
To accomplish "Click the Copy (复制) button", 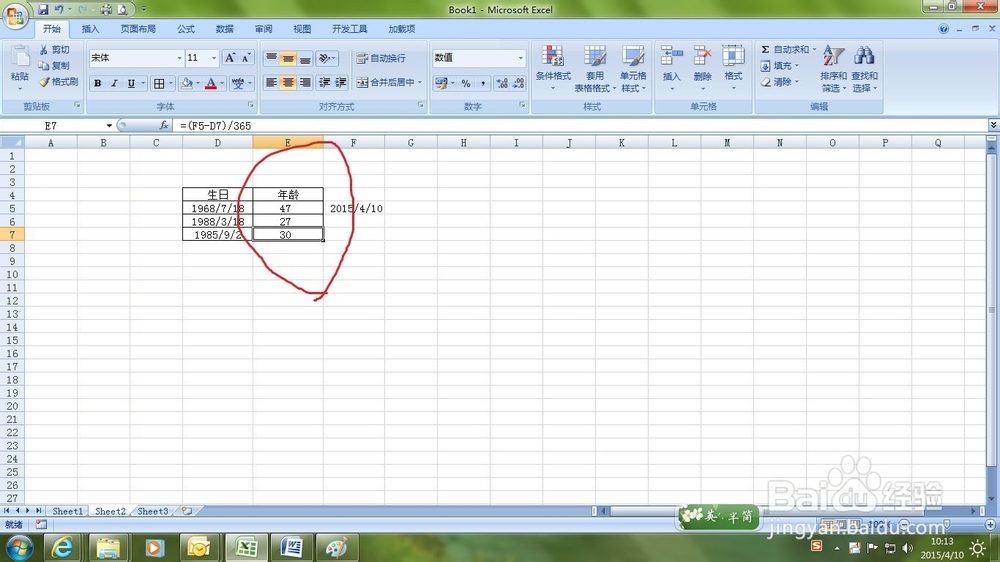I will click(x=54, y=66).
